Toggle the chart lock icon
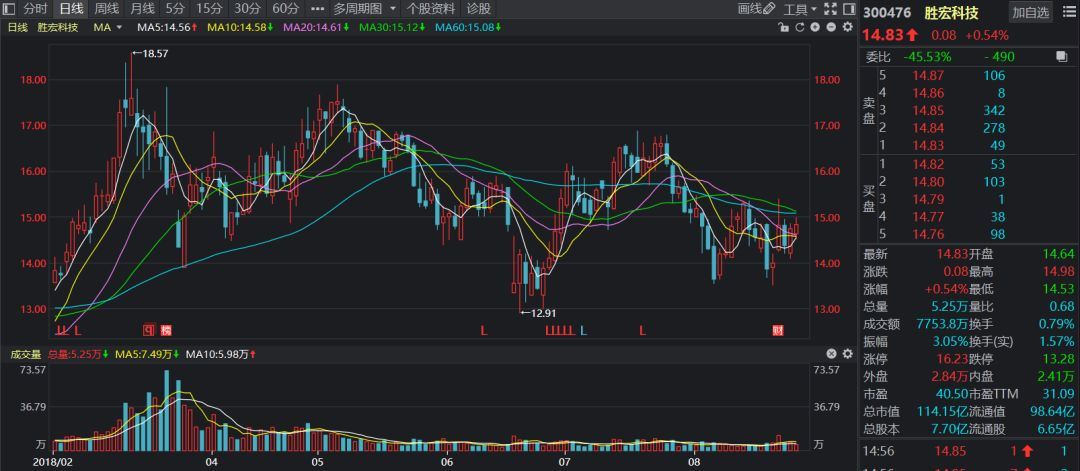The image size is (1080, 471). (x=783, y=28)
